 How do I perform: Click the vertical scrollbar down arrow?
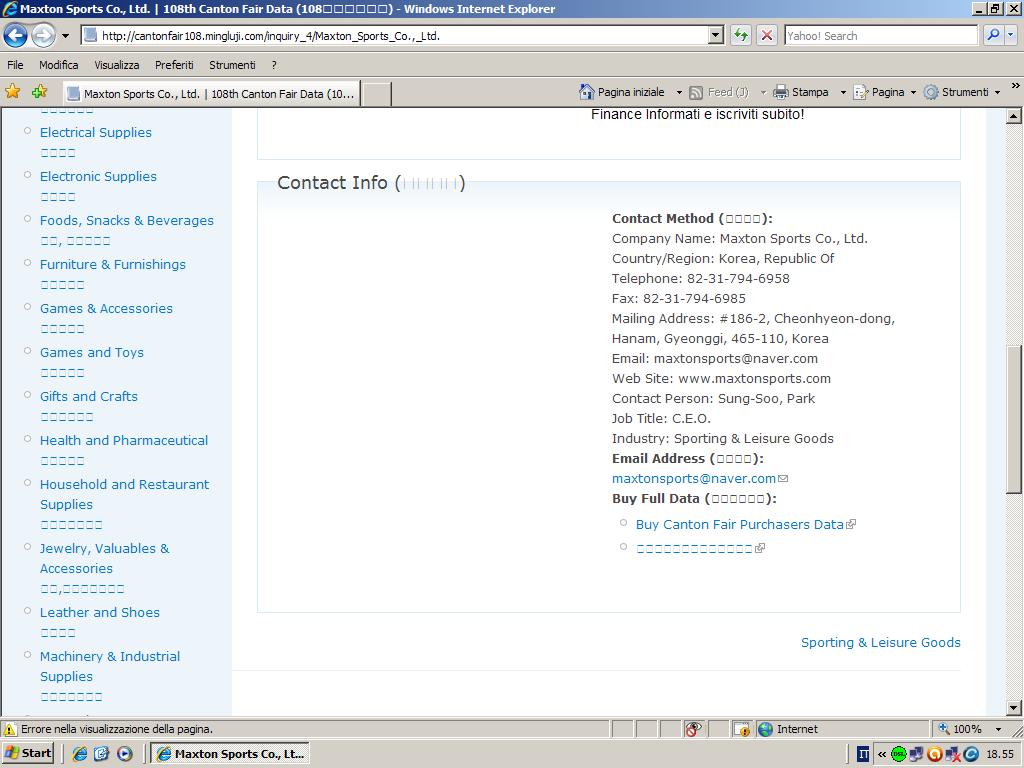point(1014,708)
